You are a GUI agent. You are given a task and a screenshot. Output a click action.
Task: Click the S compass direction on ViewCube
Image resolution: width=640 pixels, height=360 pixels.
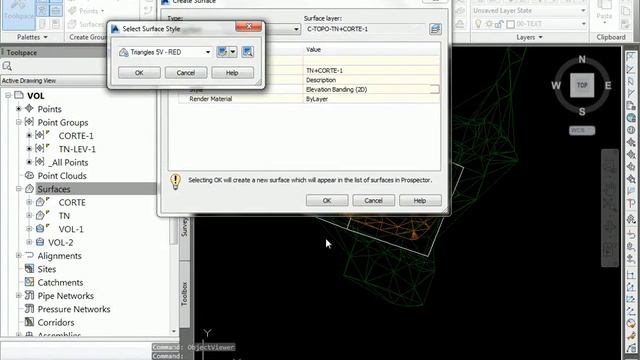pyautogui.click(x=582, y=111)
